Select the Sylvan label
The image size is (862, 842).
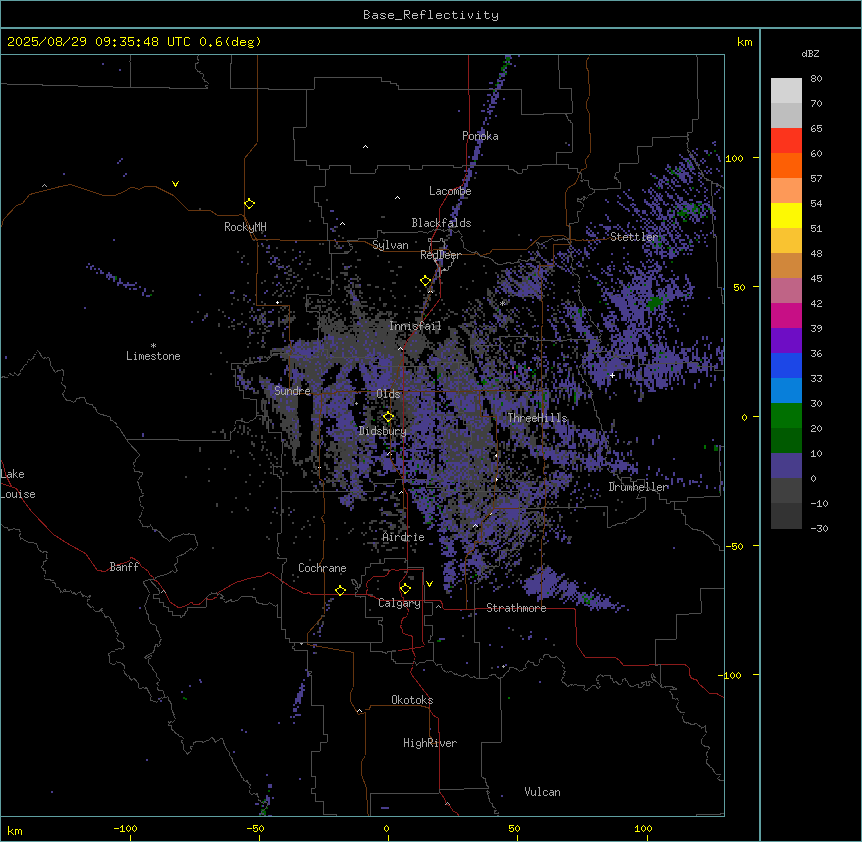click(x=390, y=245)
